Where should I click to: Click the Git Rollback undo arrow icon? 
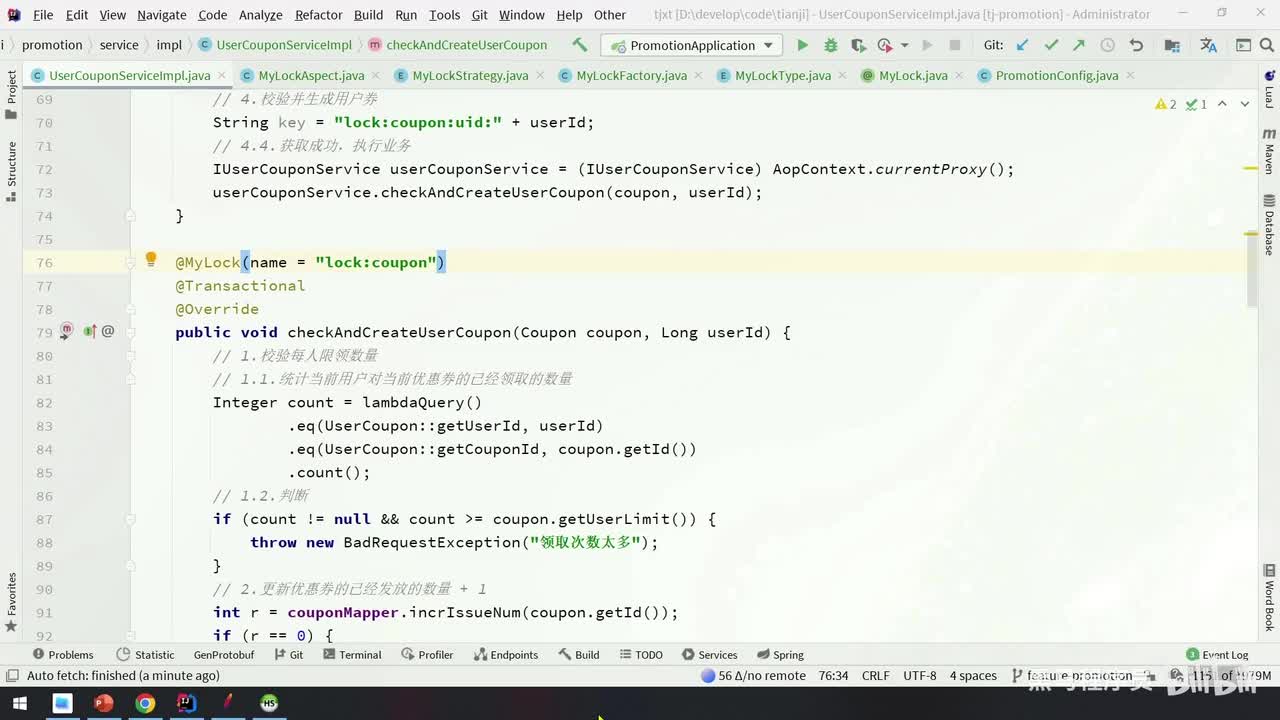[x=1136, y=45]
